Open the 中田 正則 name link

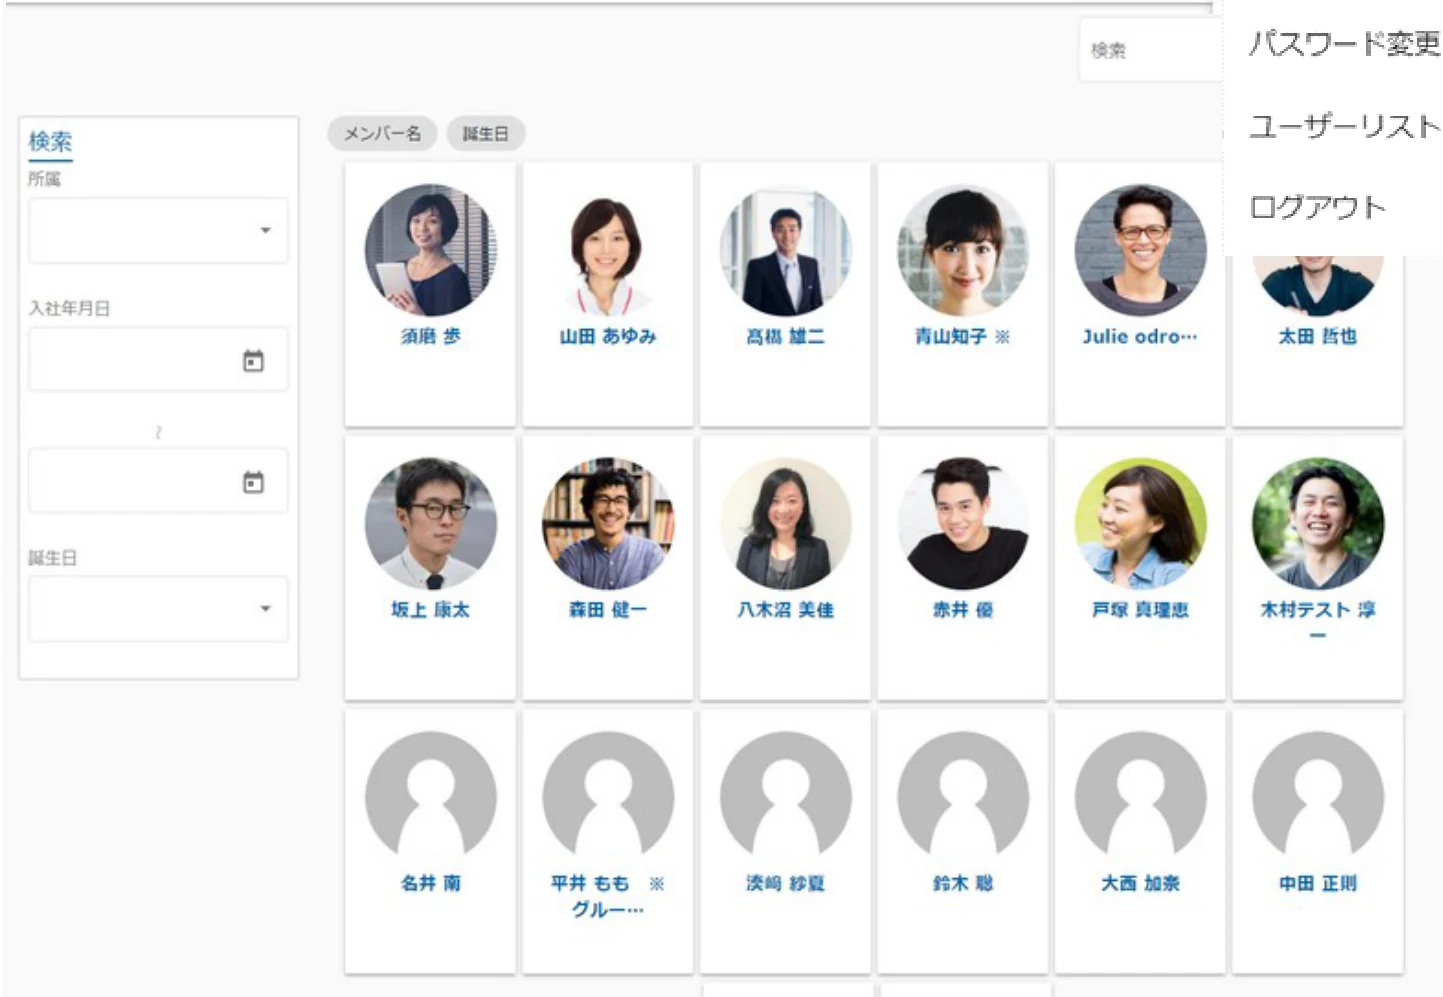(x=1318, y=883)
